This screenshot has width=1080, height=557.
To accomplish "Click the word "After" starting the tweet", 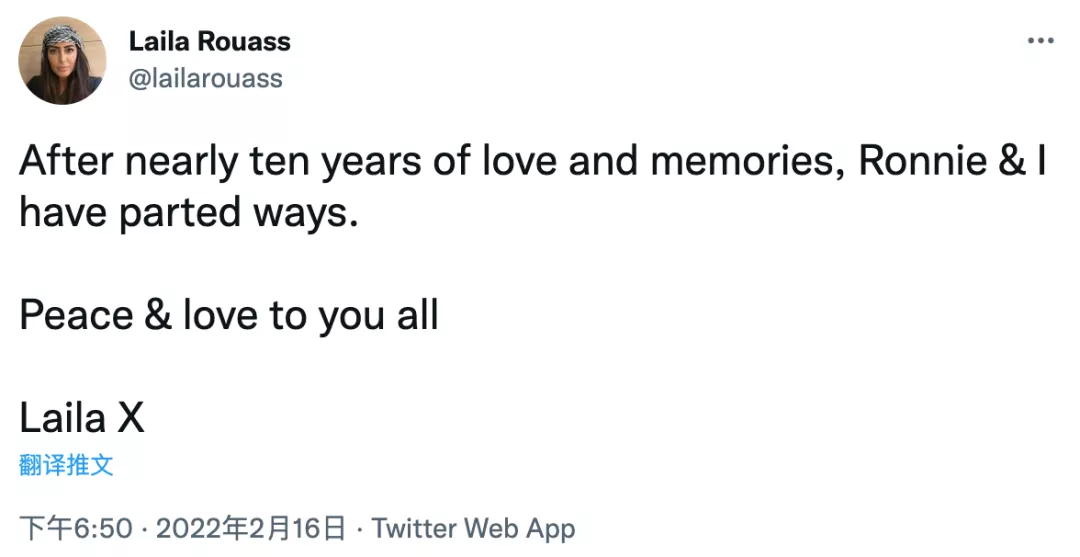I will 66,161.
